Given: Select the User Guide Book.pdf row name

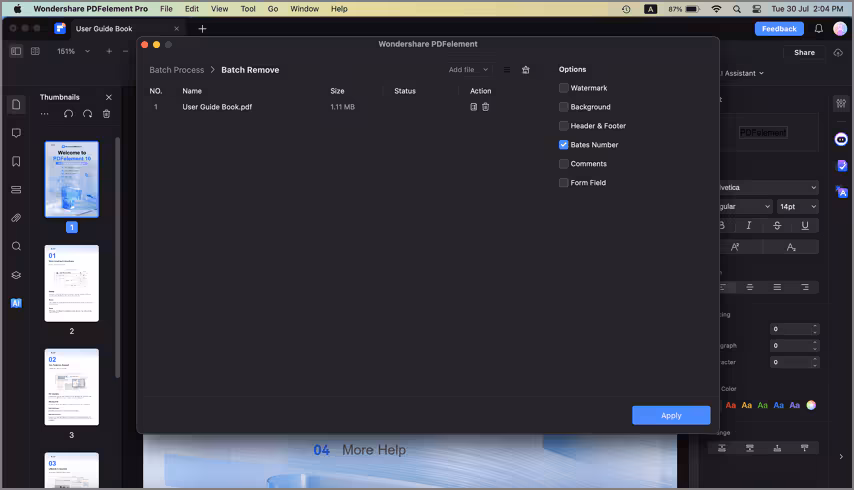Looking at the screenshot, I should [x=217, y=107].
